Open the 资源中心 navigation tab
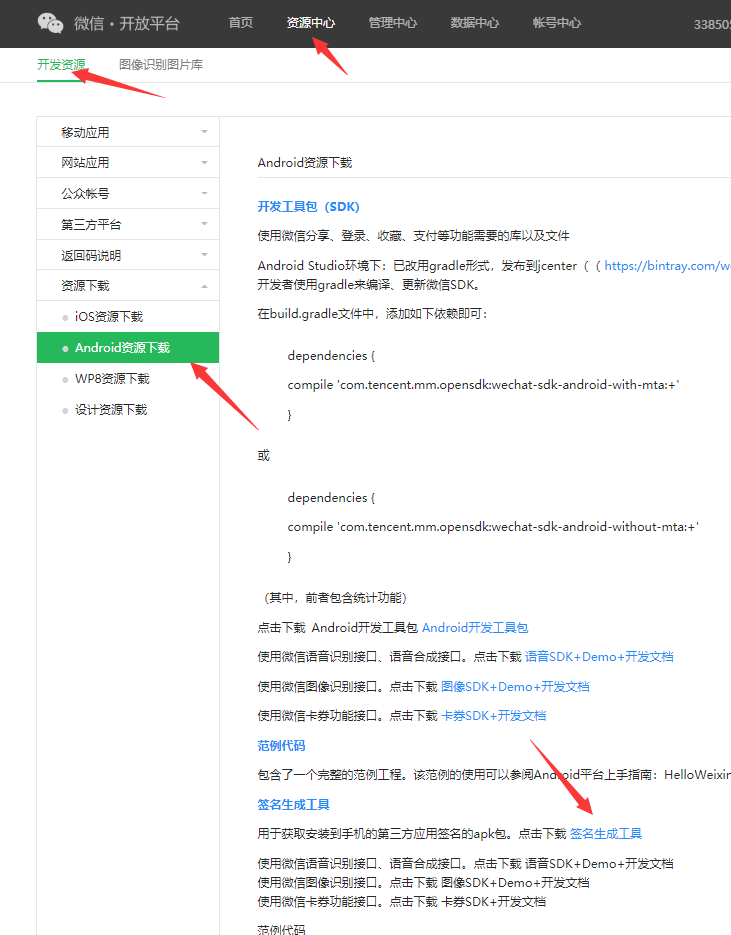 (310, 23)
